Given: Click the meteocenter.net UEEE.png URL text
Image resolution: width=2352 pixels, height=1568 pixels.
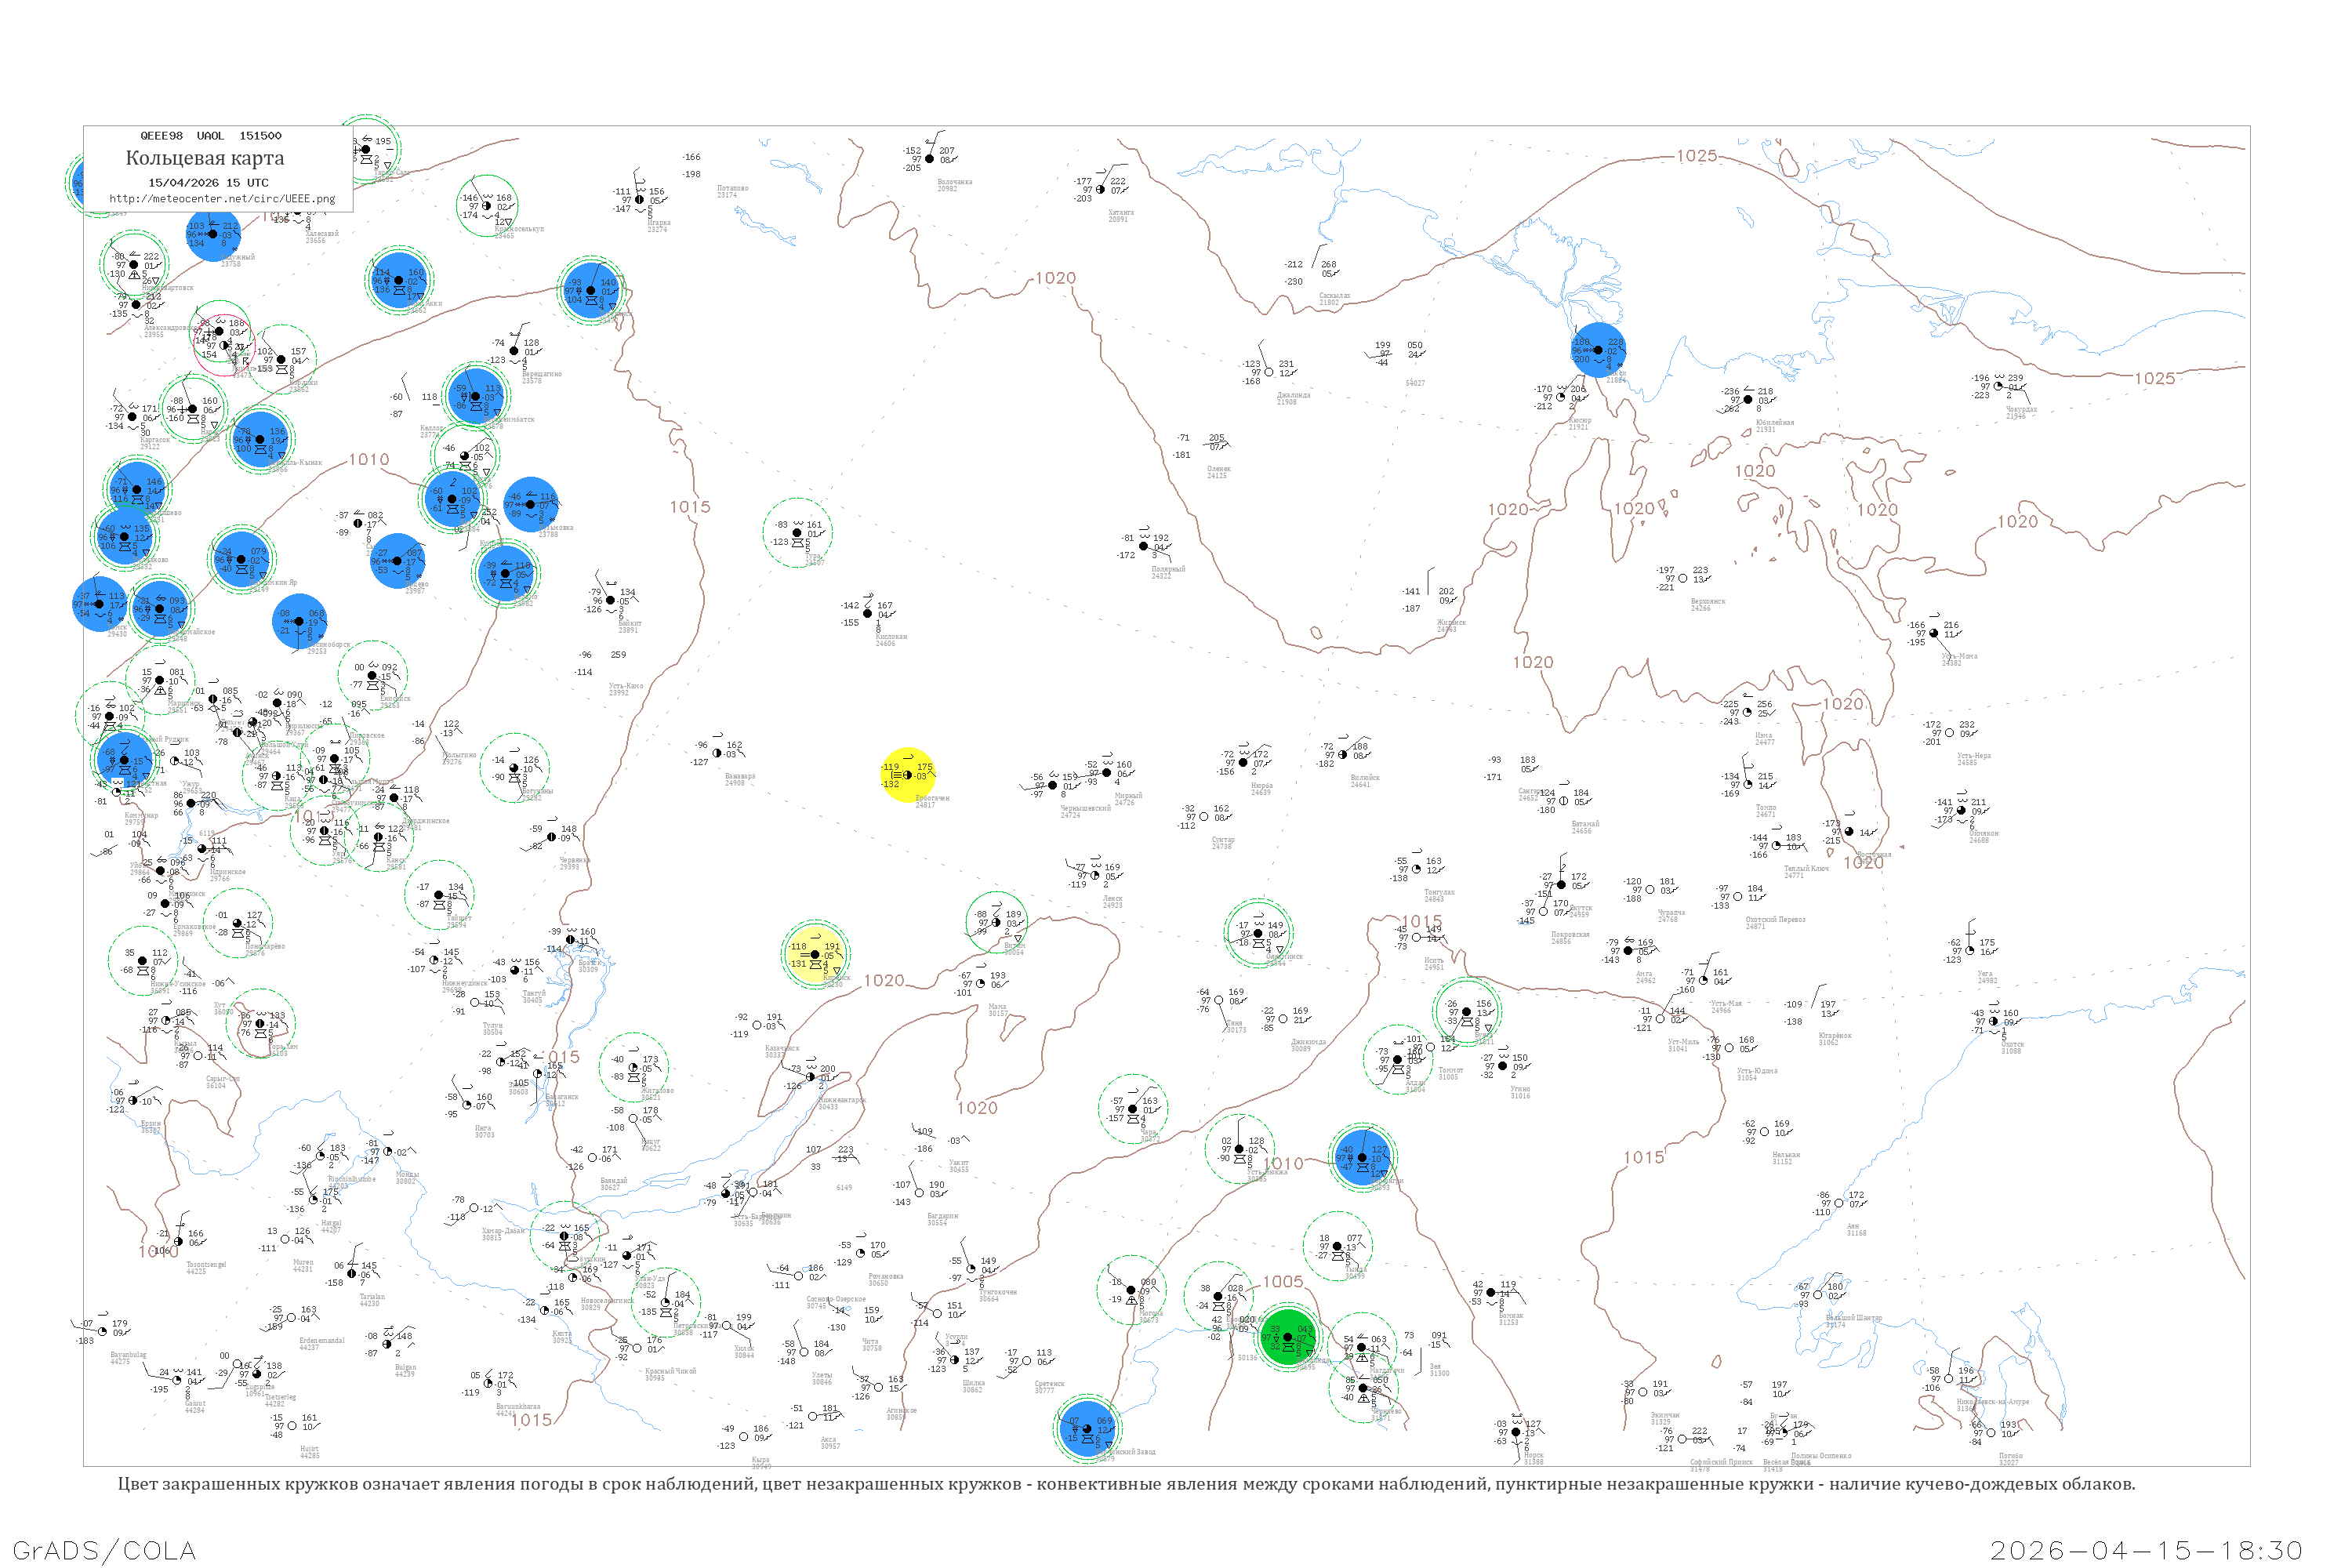Looking at the screenshot, I should [x=222, y=198].
